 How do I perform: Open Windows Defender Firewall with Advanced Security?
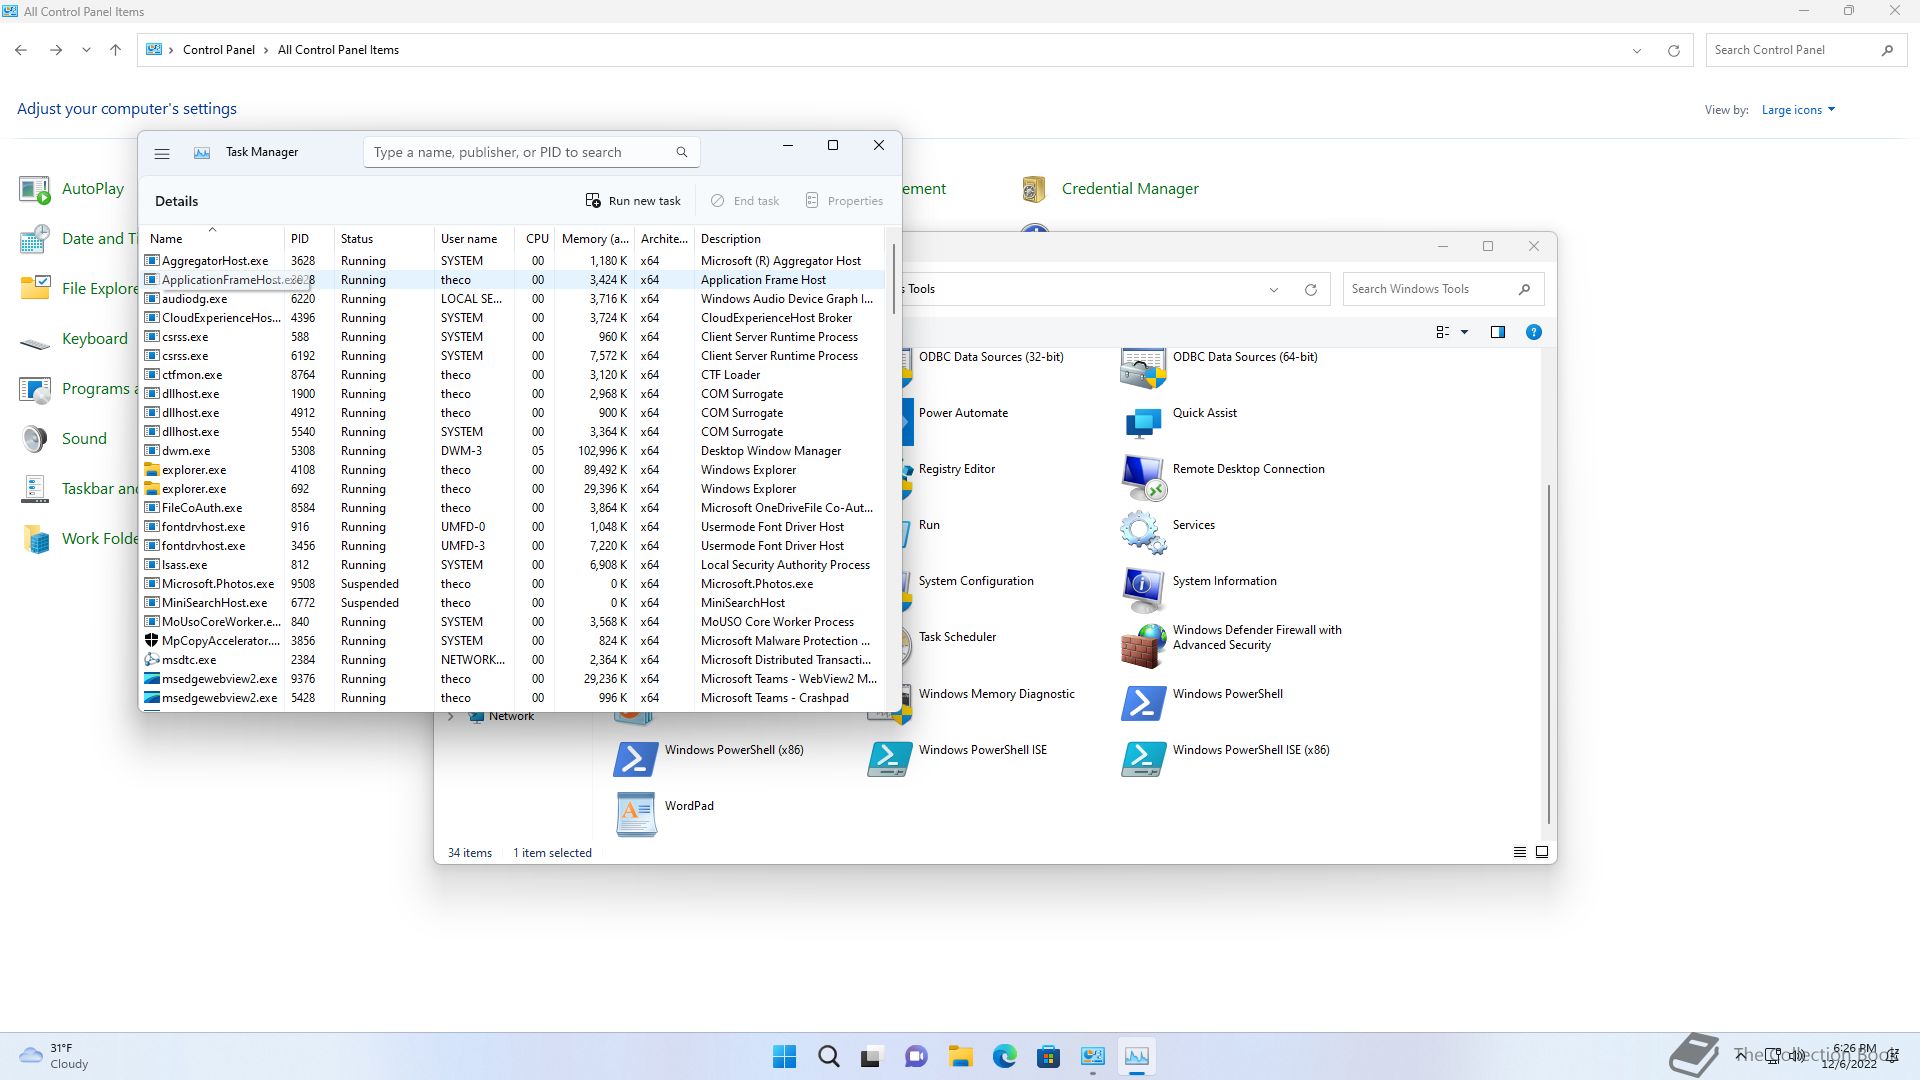point(1232,645)
